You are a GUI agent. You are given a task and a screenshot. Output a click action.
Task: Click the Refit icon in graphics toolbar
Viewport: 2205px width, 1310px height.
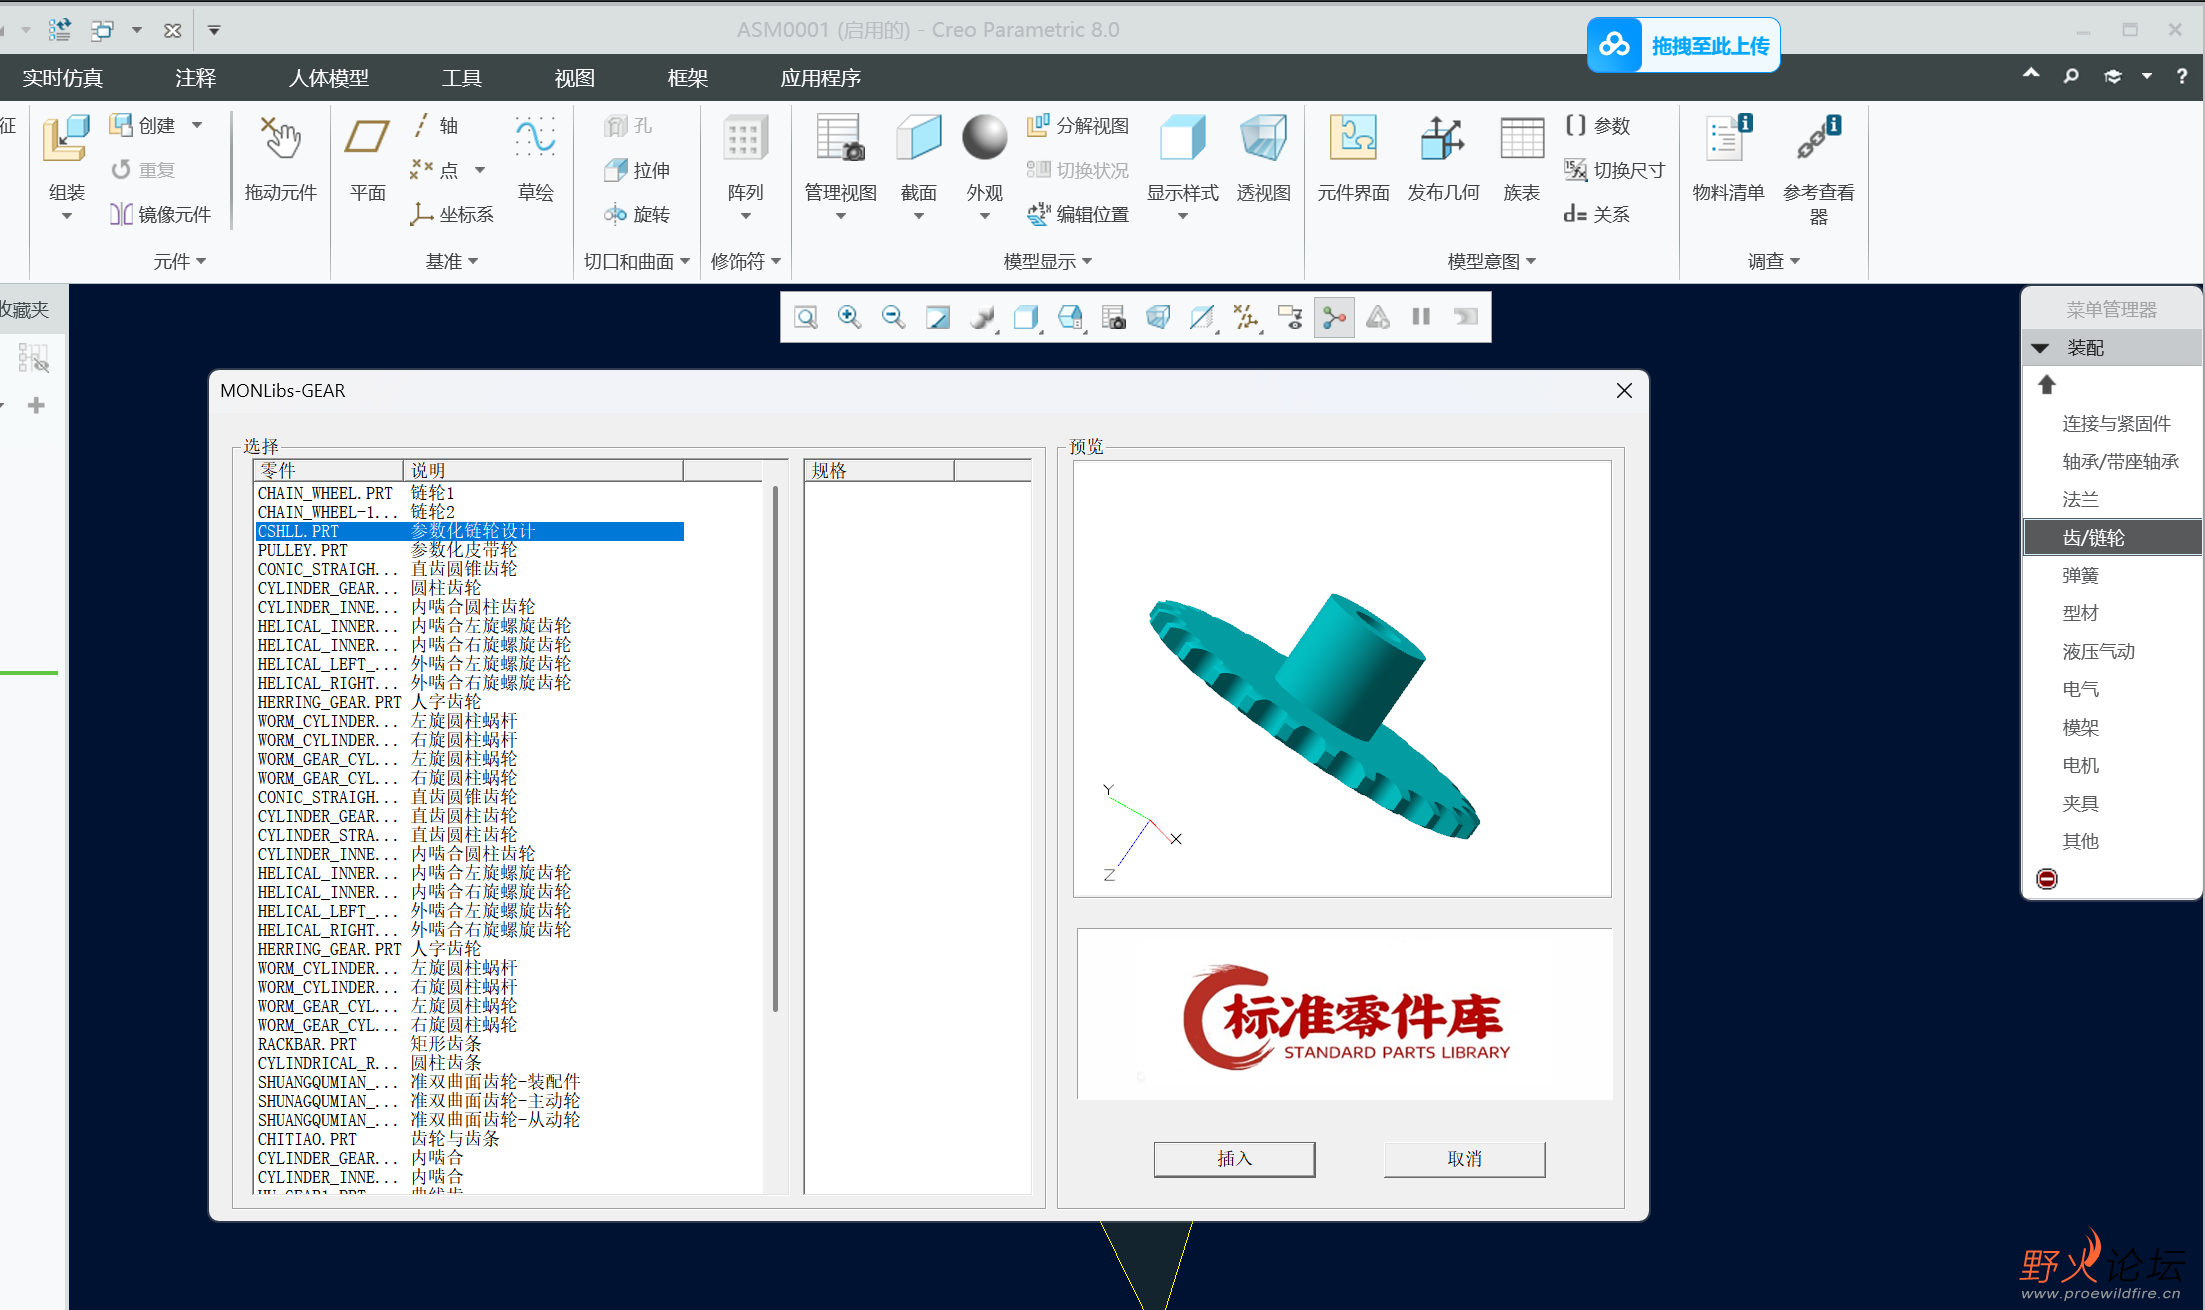806,318
